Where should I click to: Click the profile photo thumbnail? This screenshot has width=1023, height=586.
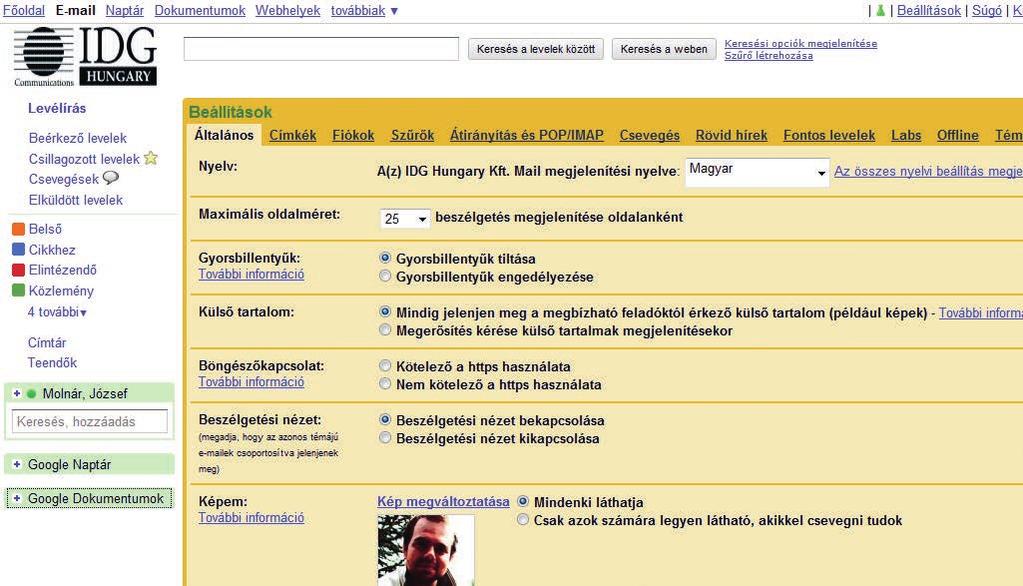click(x=426, y=550)
